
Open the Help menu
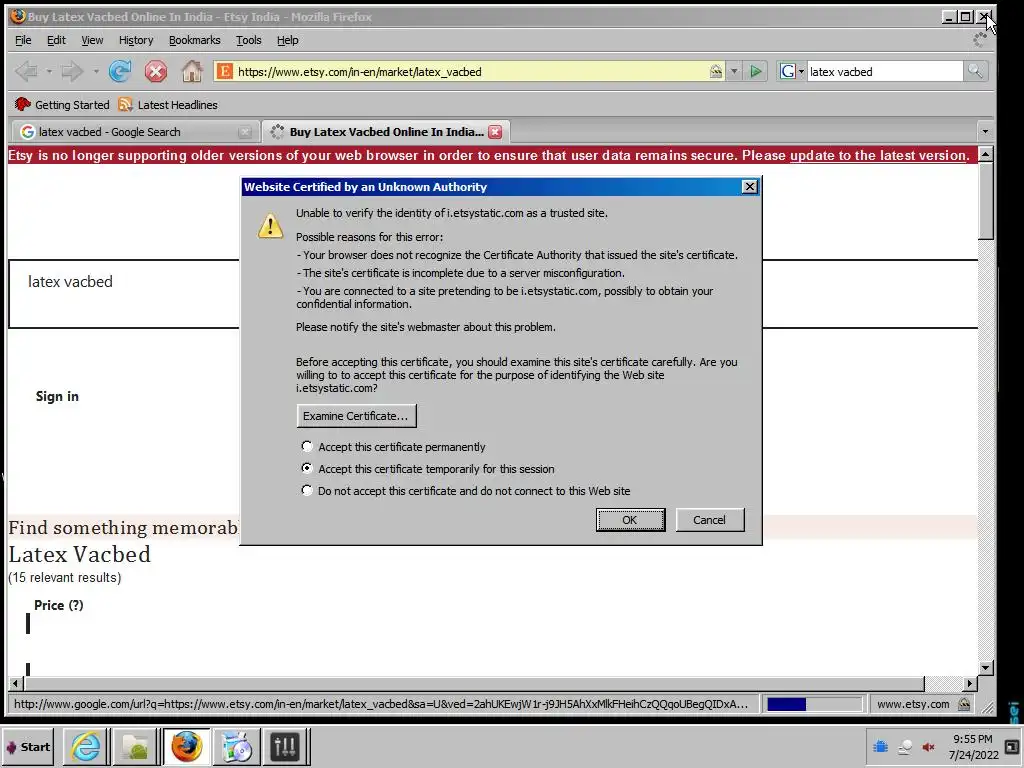point(287,40)
